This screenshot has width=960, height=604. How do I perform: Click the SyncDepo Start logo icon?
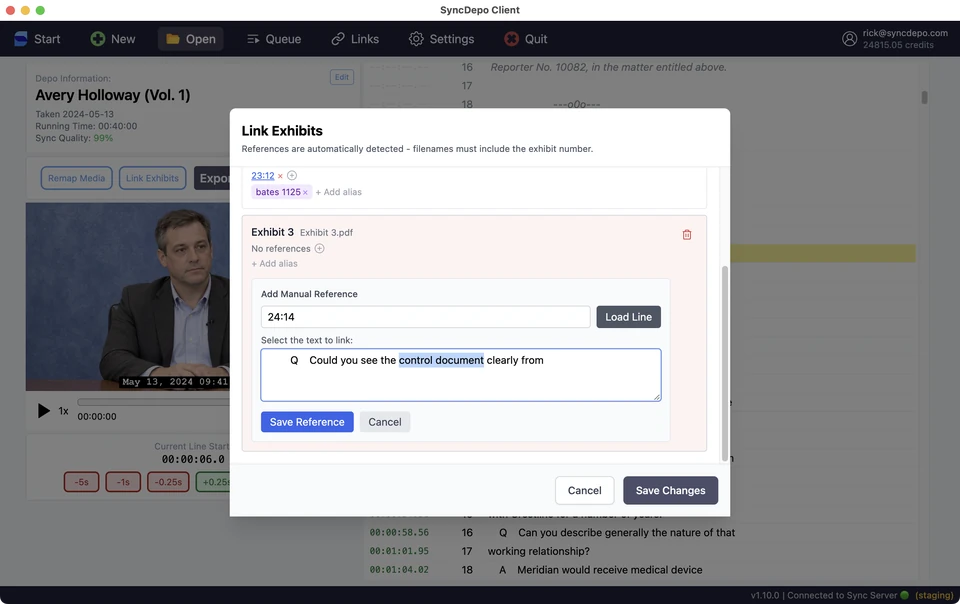pos(21,39)
